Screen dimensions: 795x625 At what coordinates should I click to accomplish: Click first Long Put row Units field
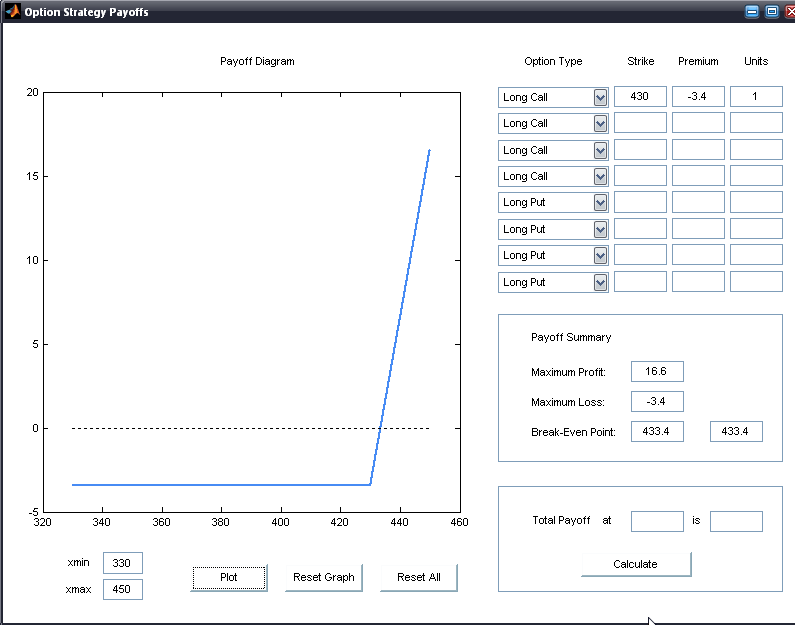pos(756,202)
